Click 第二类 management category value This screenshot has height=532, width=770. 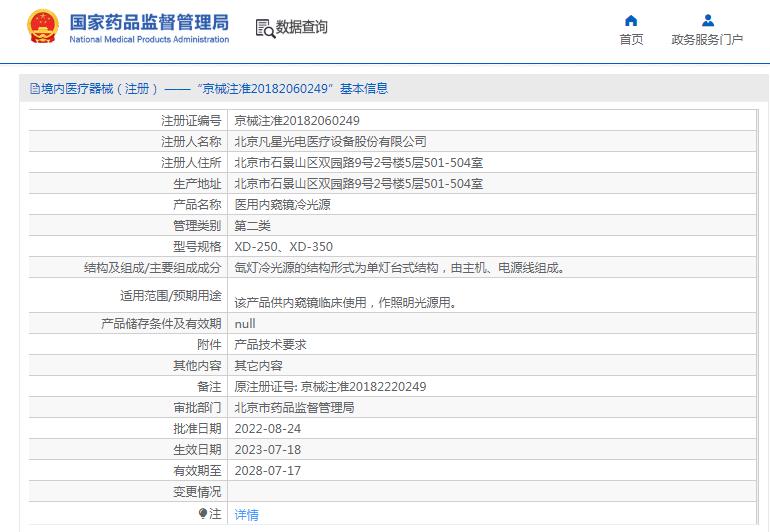(252, 225)
